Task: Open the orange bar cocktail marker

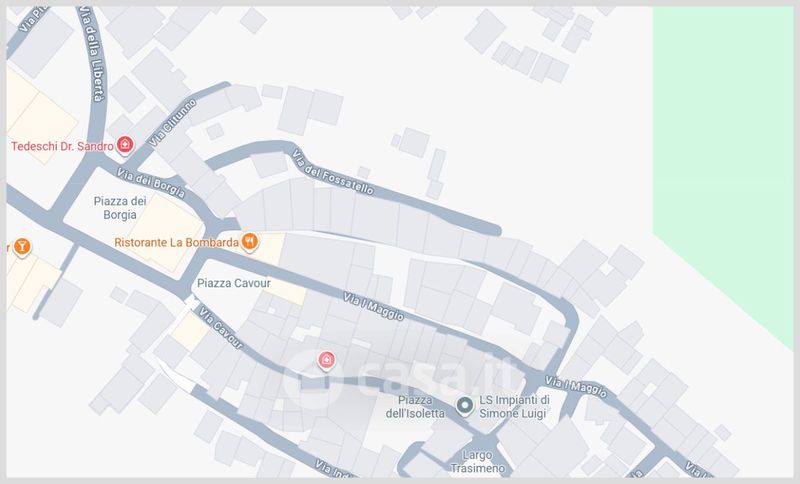Action: (x=21, y=247)
